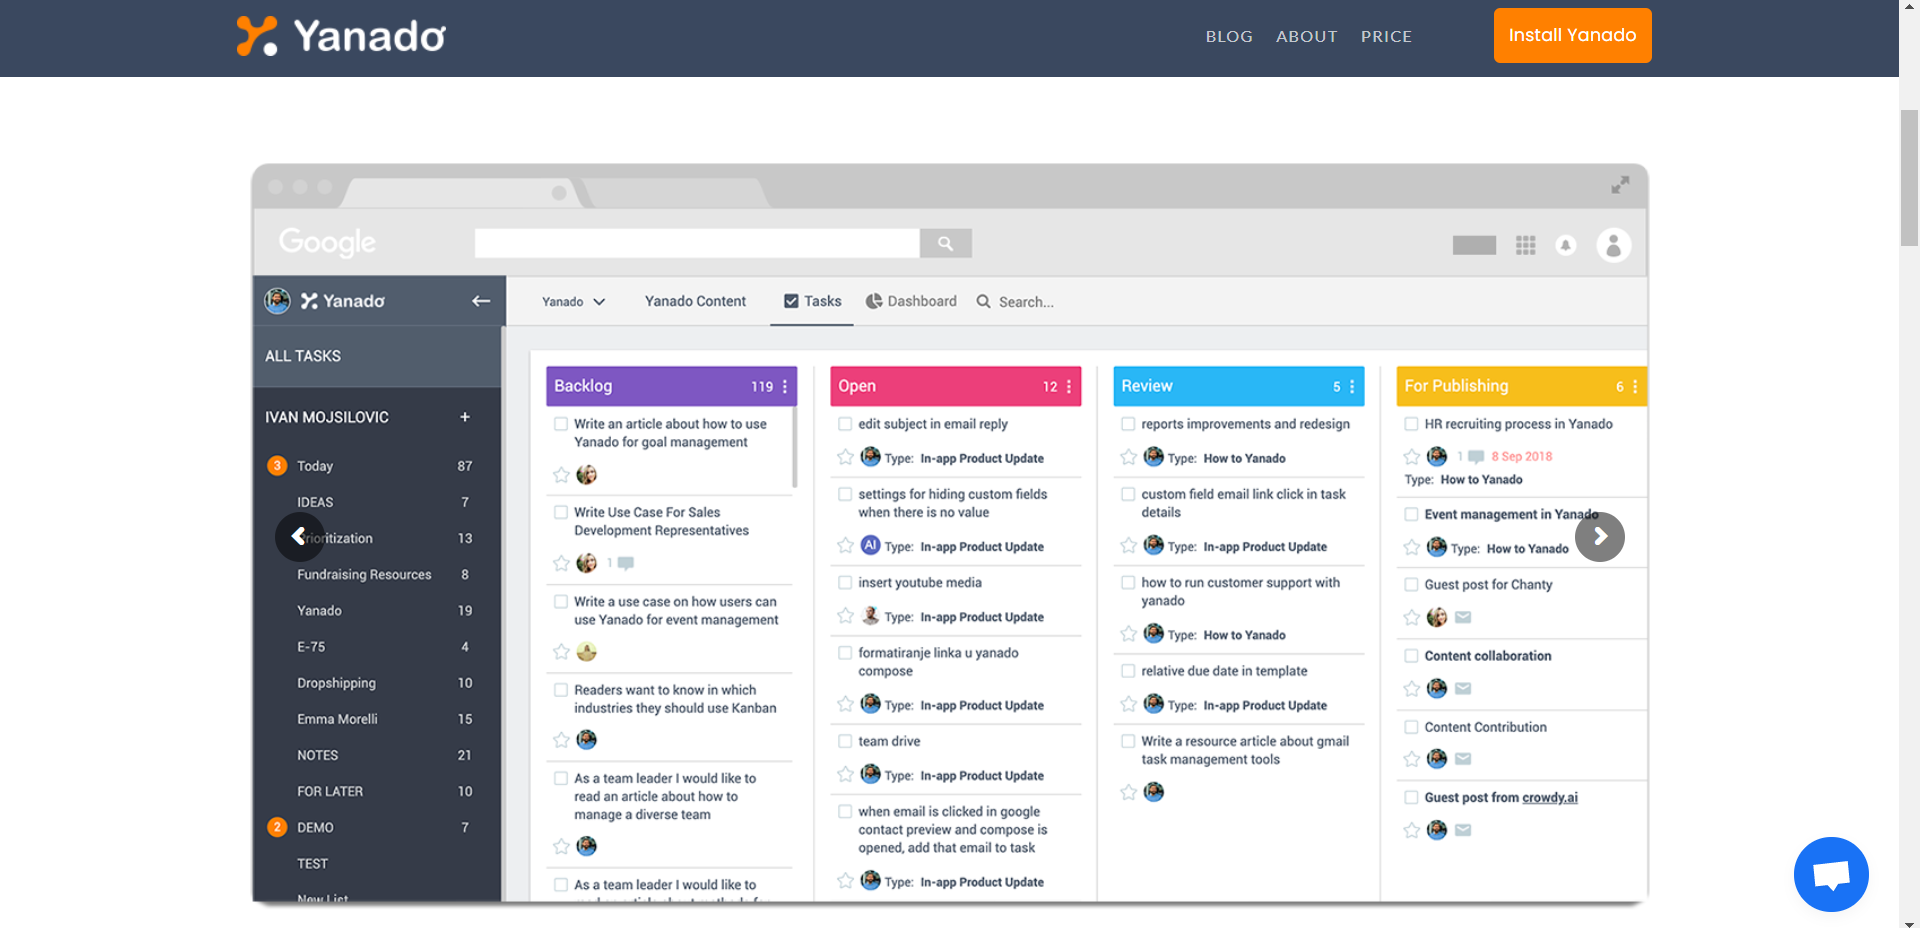1920x928 pixels.
Task: Add a list with the plus icon
Action: 465,417
